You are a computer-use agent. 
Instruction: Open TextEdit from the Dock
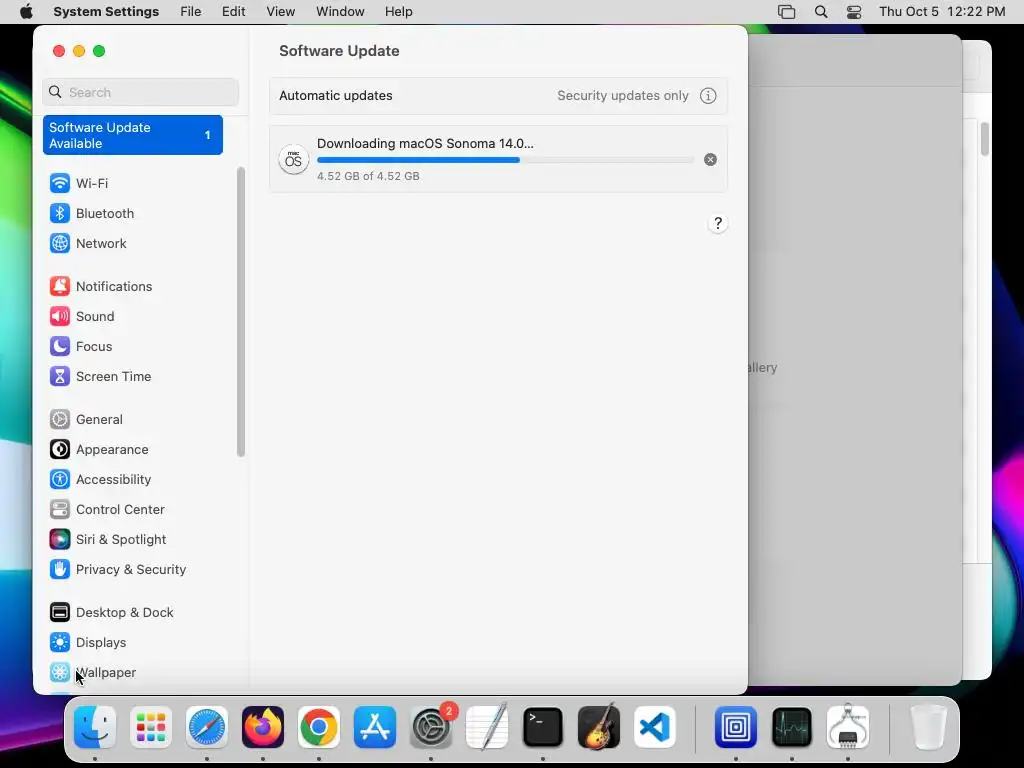[487, 727]
